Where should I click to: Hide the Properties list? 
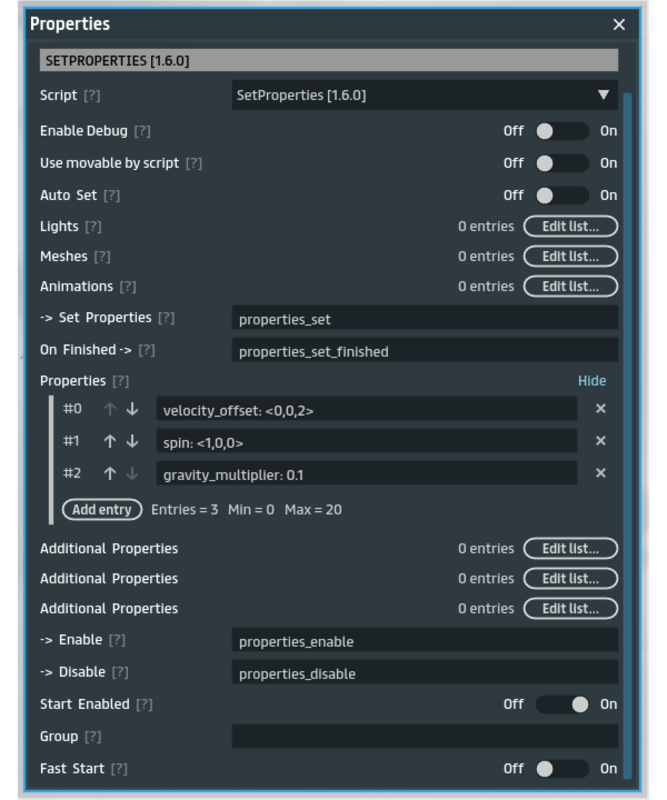click(x=591, y=381)
